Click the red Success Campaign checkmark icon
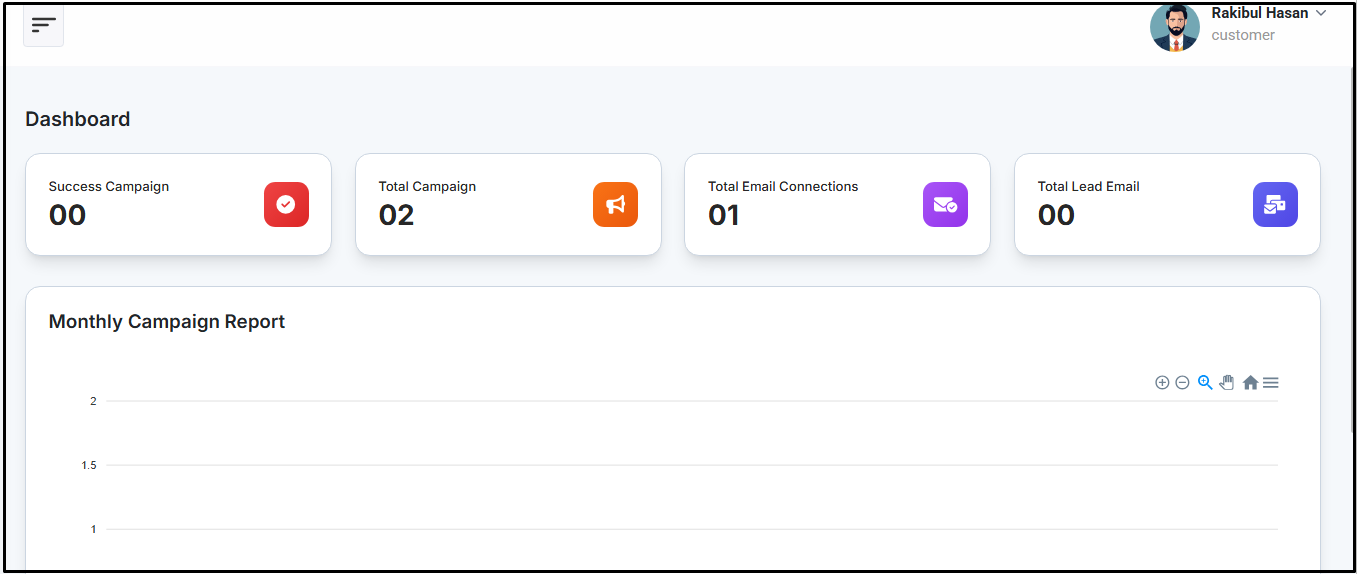 (x=286, y=204)
